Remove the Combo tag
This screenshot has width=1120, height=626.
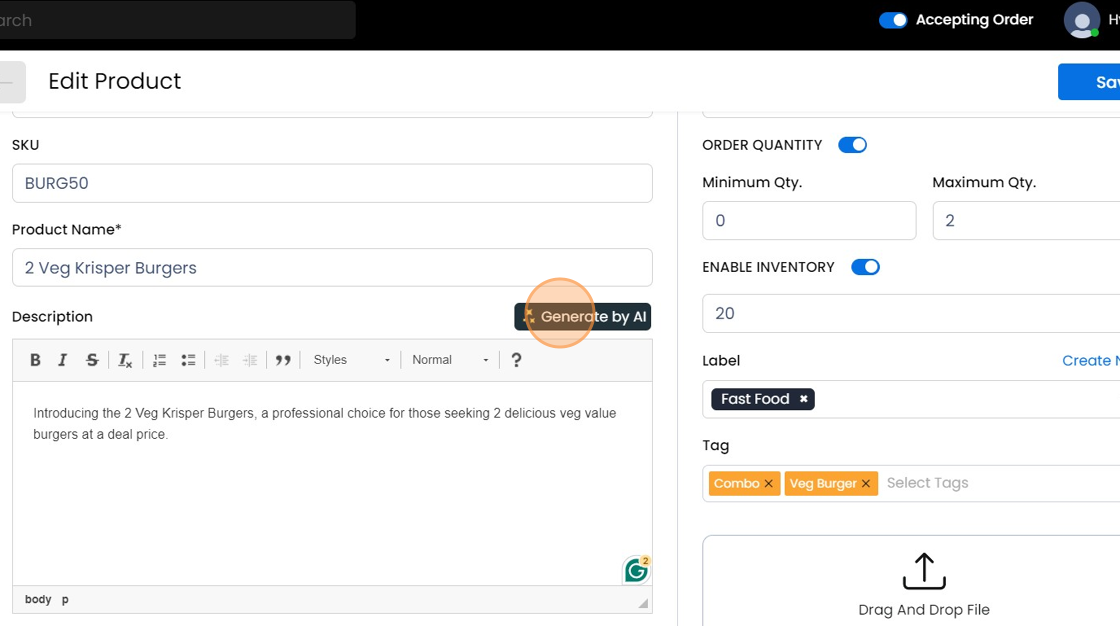coord(770,483)
